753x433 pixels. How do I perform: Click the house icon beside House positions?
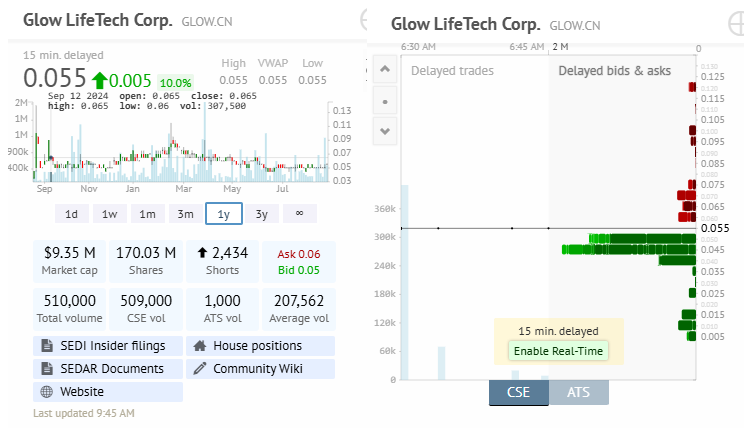point(200,346)
